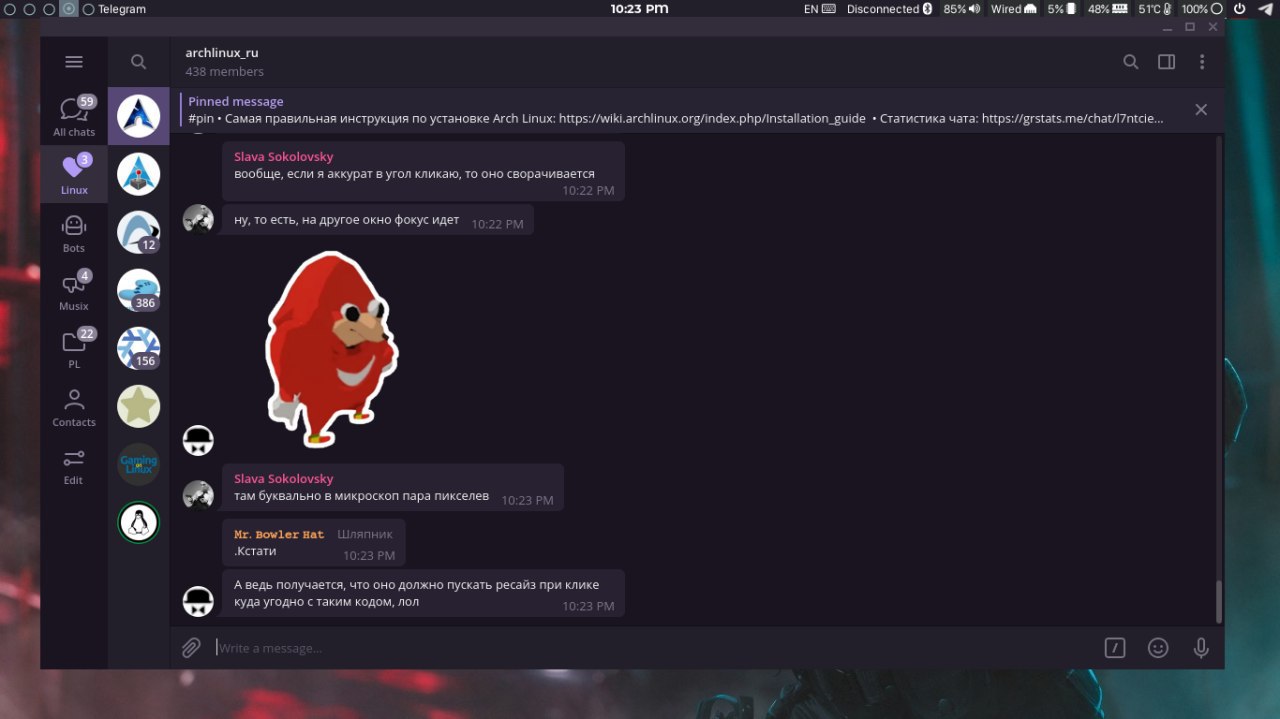Attach a file with the paperclip icon

point(191,648)
